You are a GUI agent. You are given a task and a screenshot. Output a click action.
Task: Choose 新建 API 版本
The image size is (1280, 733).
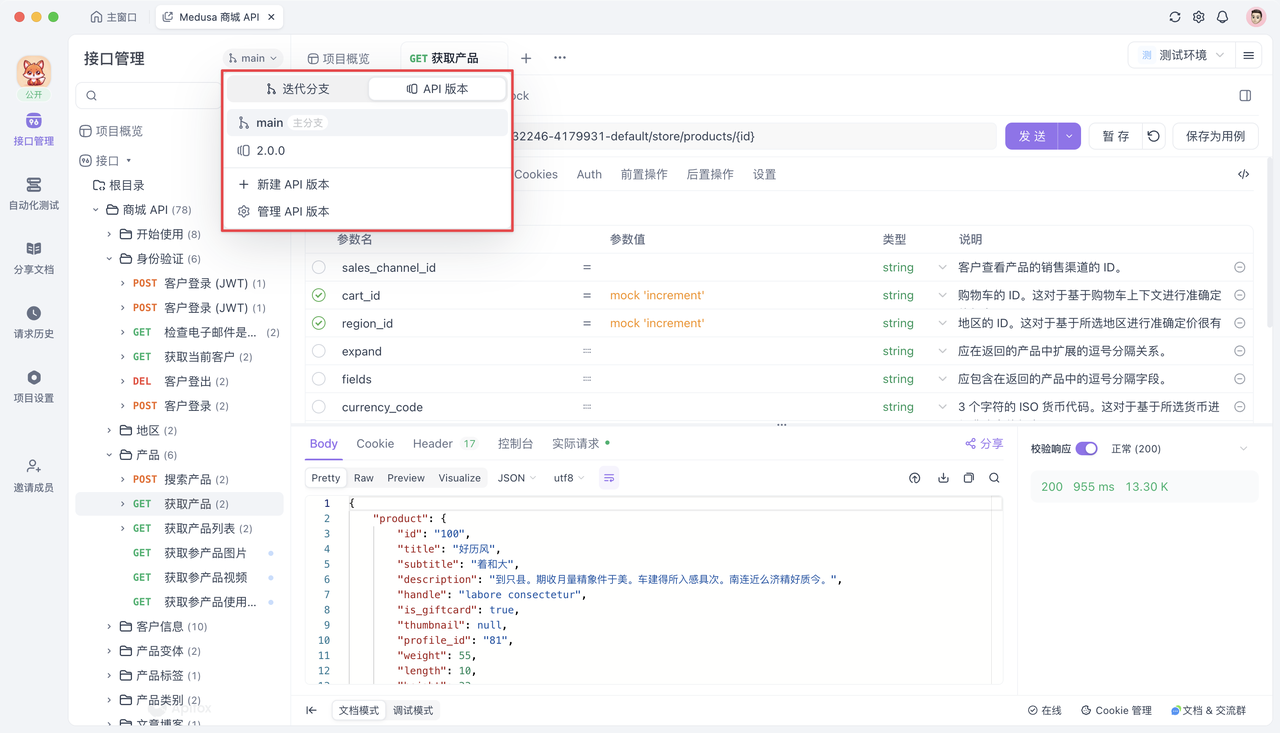tap(368, 184)
